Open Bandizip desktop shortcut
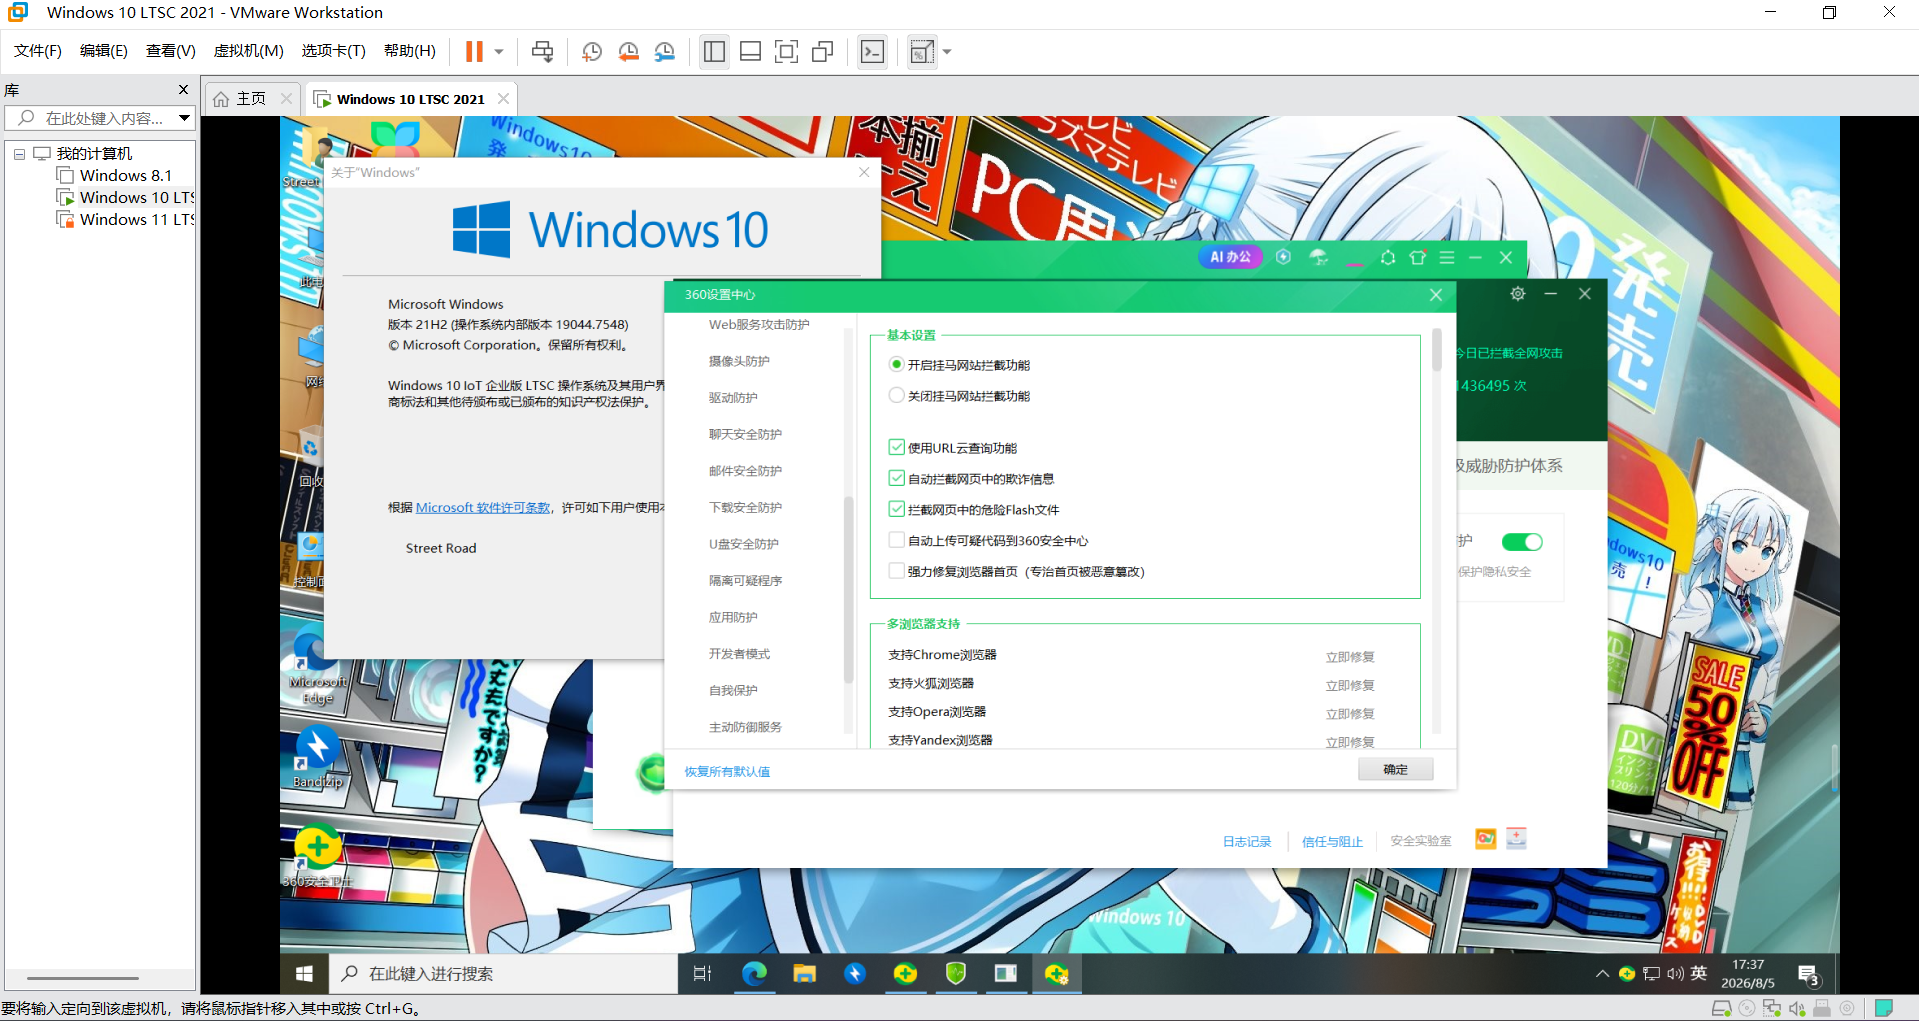This screenshot has width=1919, height=1021. [x=318, y=758]
